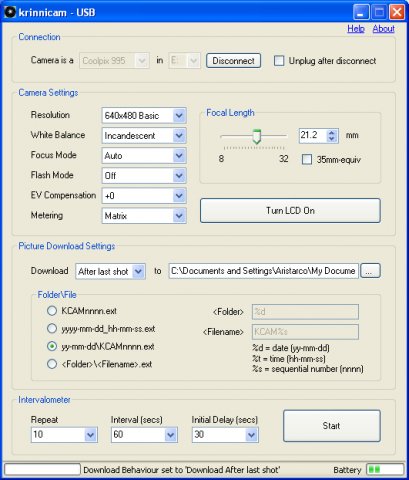Screen dimensions: 409x480
Task: Click the 'Download Behaviour set to' status text
Action: (182, 470)
